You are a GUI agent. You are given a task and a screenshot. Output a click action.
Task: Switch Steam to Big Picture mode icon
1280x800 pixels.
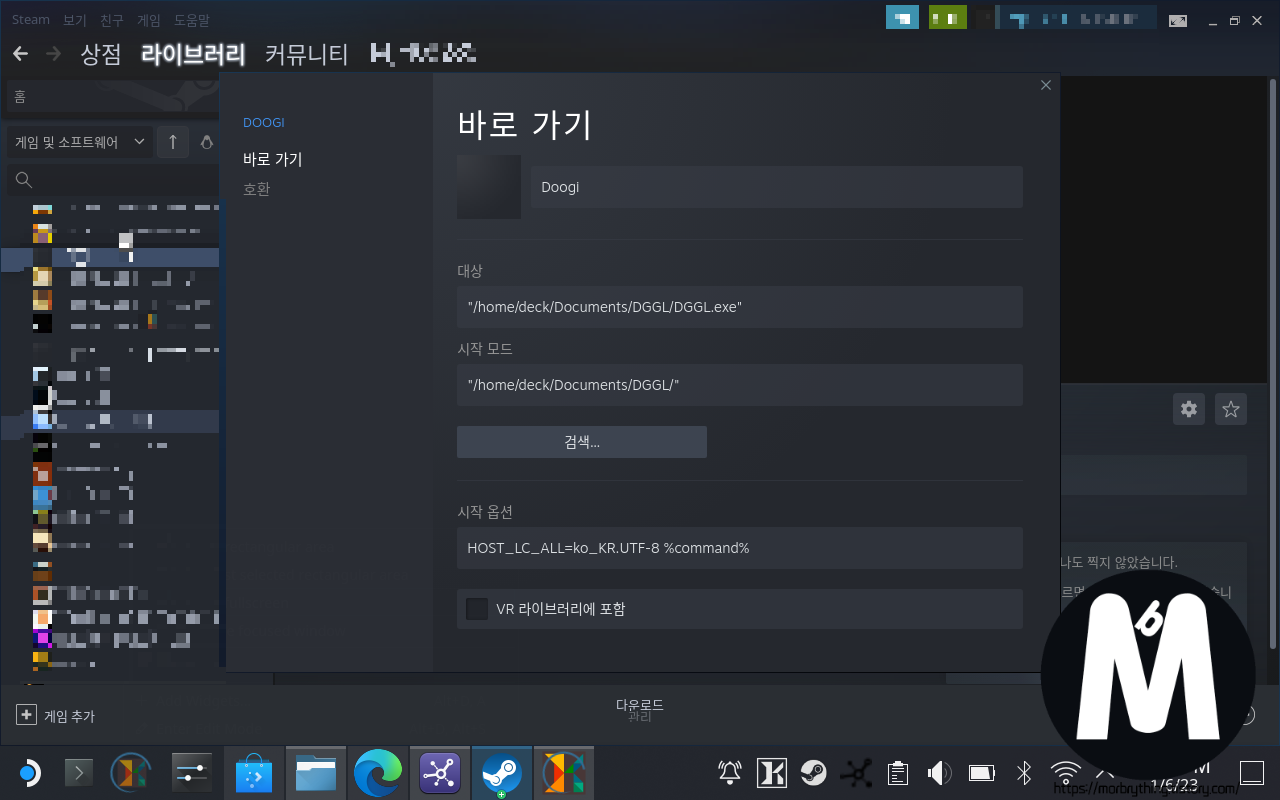click(x=1178, y=20)
